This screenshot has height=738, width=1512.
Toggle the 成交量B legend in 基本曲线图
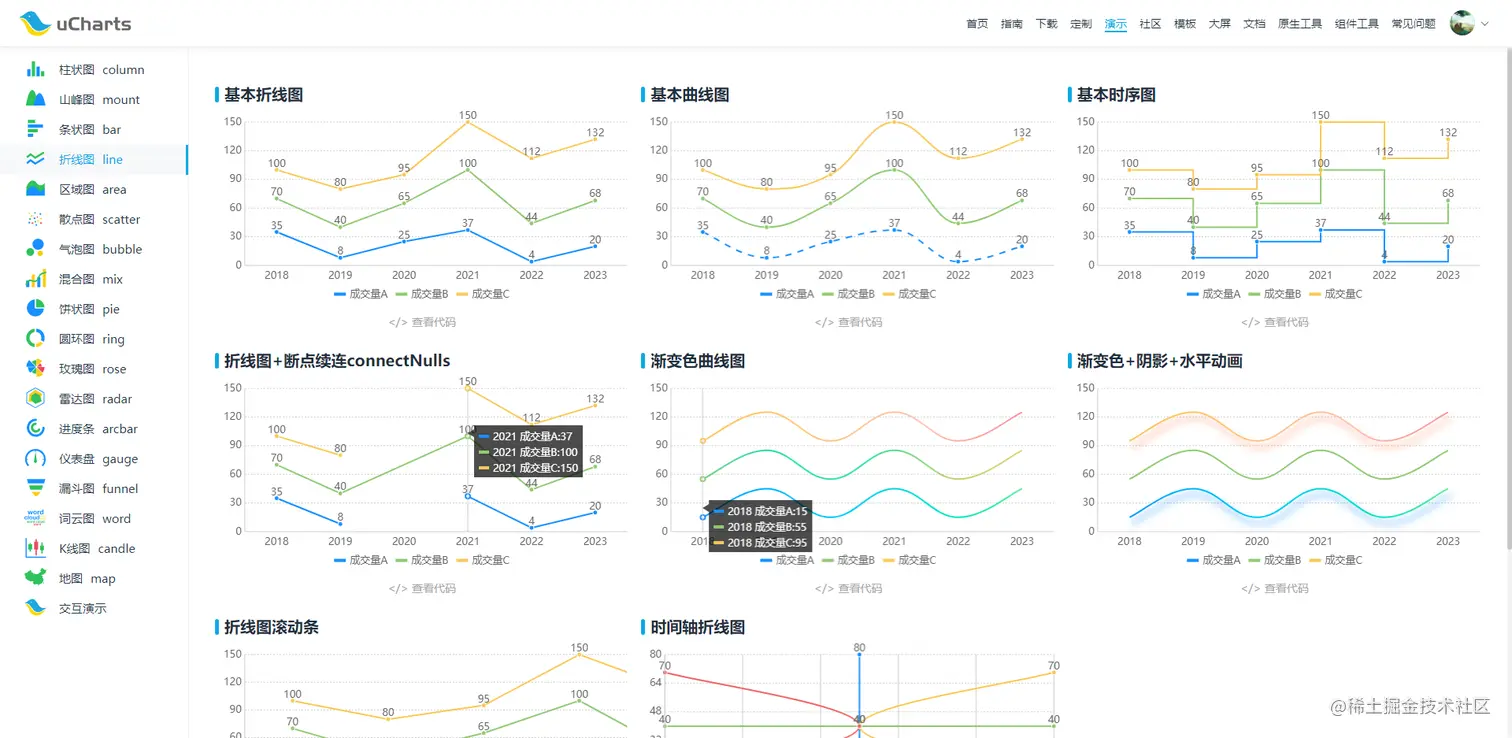[x=850, y=294]
